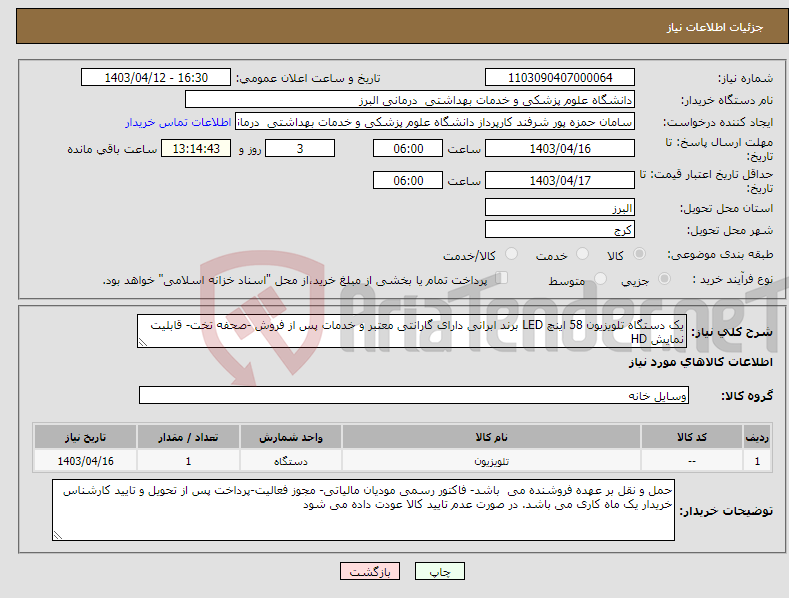789x598 pixels.
Task: Click the buyer organization name field
Action: 410,100
